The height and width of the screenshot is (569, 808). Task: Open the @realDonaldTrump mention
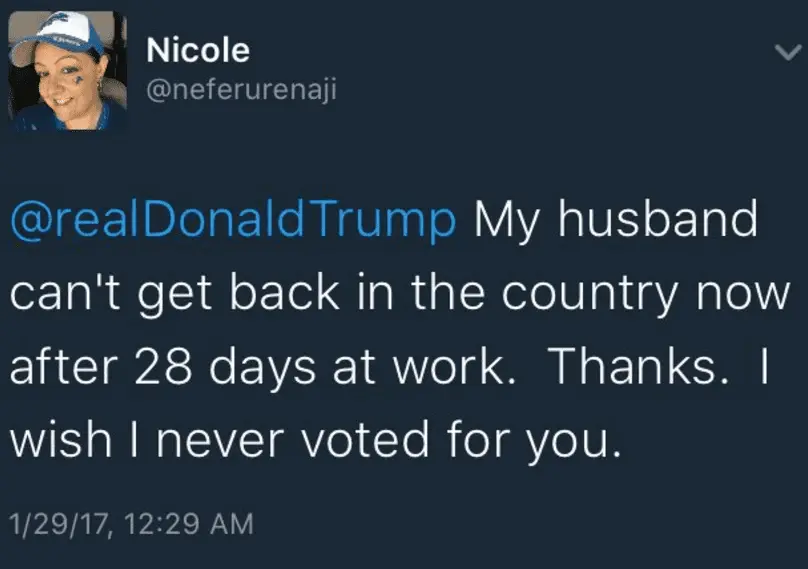coord(233,221)
